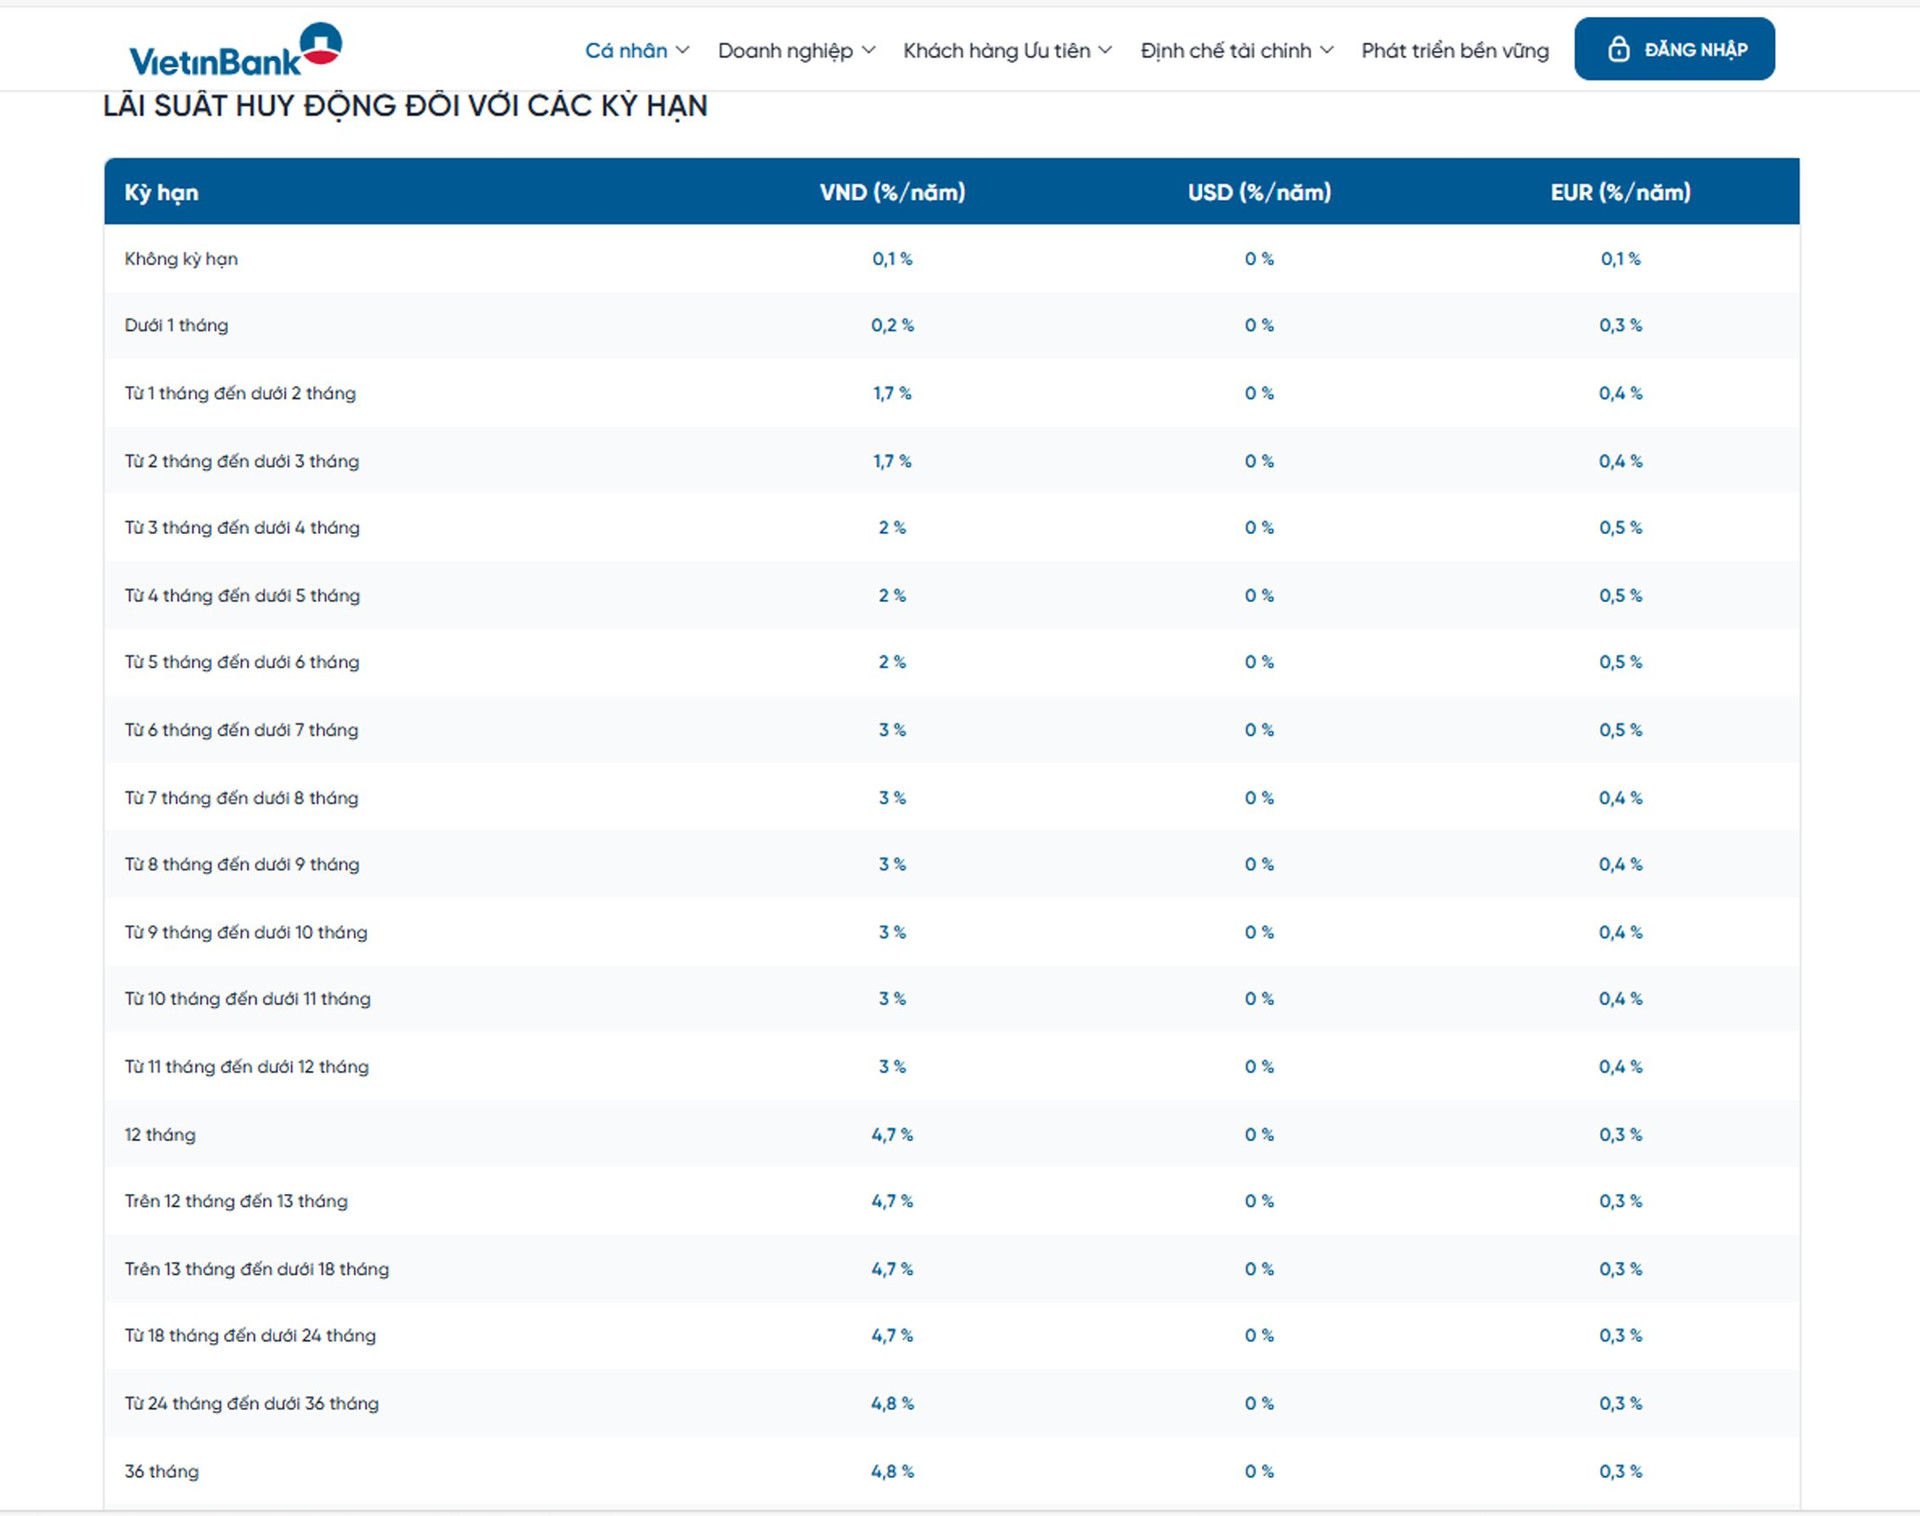Click the 12 tháng row label
This screenshot has height=1516, width=1920.
(160, 1135)
